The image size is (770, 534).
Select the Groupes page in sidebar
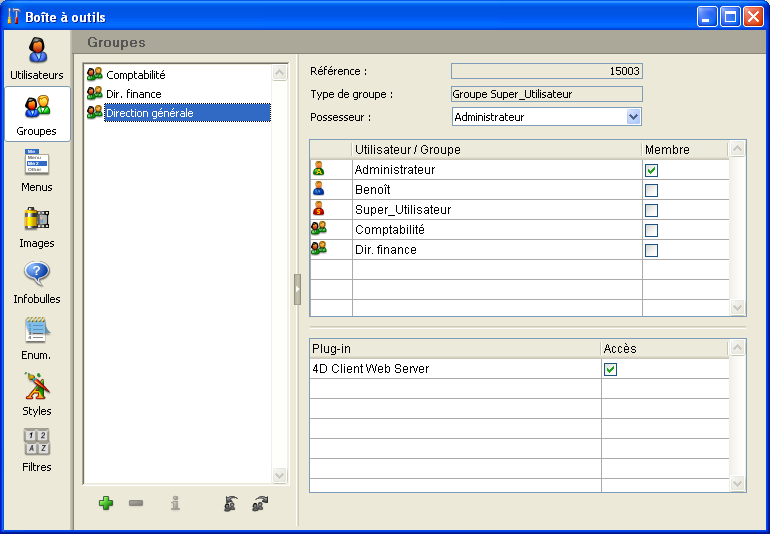click(37, 114)
